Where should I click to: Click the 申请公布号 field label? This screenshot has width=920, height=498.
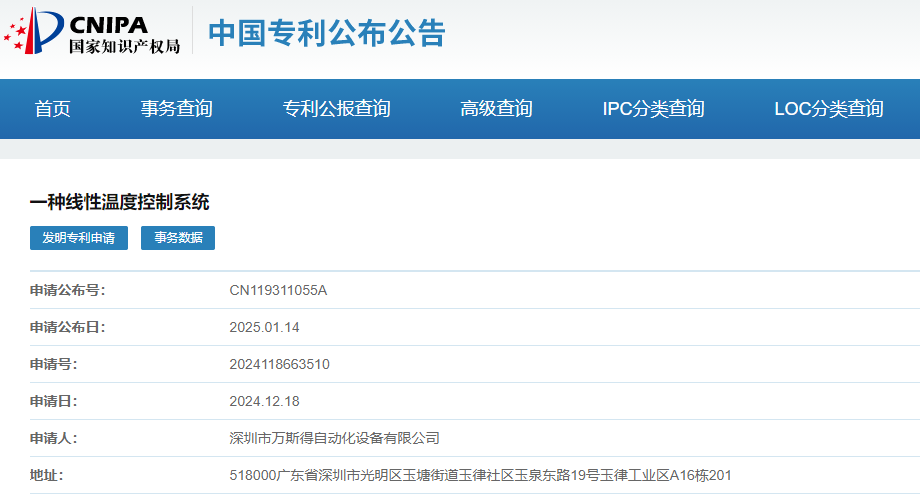click(67, 290)
